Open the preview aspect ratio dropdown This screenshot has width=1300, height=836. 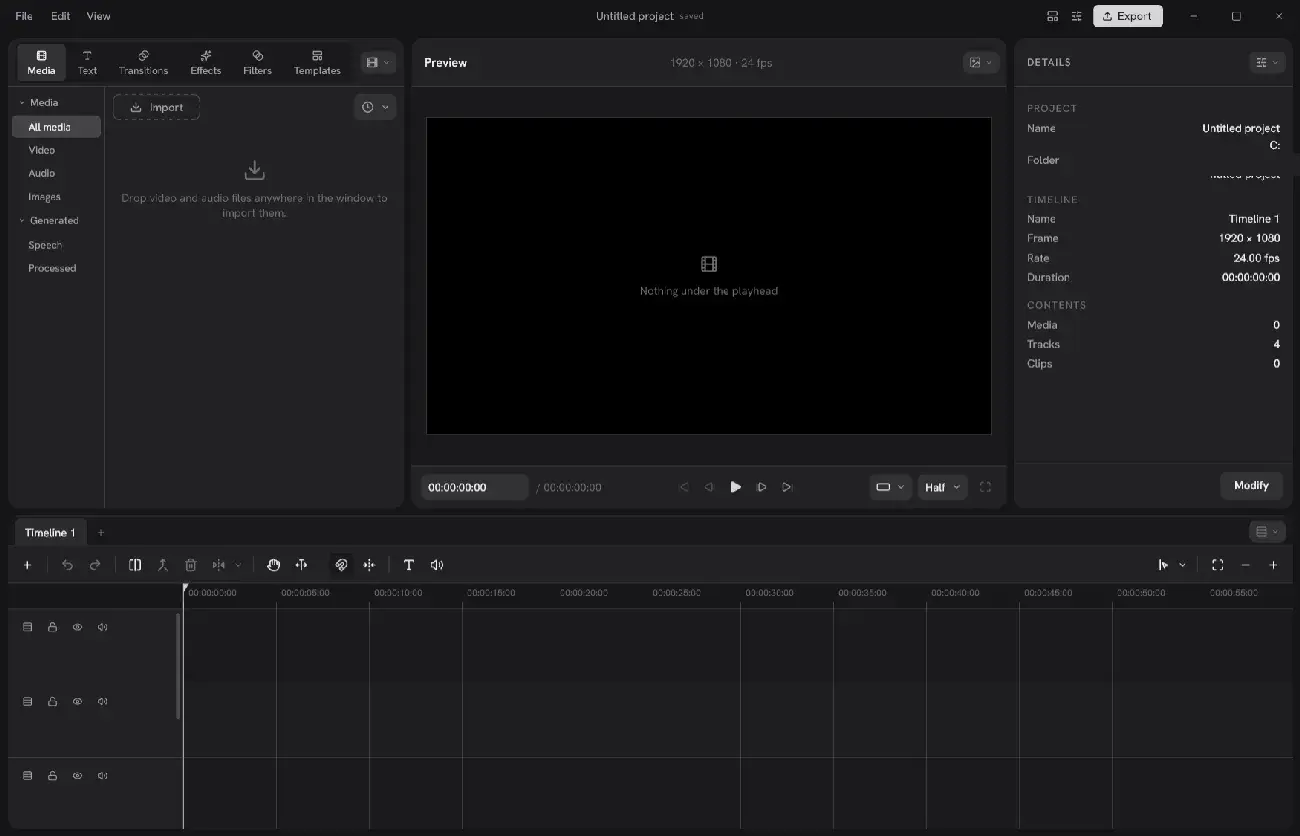890,487
